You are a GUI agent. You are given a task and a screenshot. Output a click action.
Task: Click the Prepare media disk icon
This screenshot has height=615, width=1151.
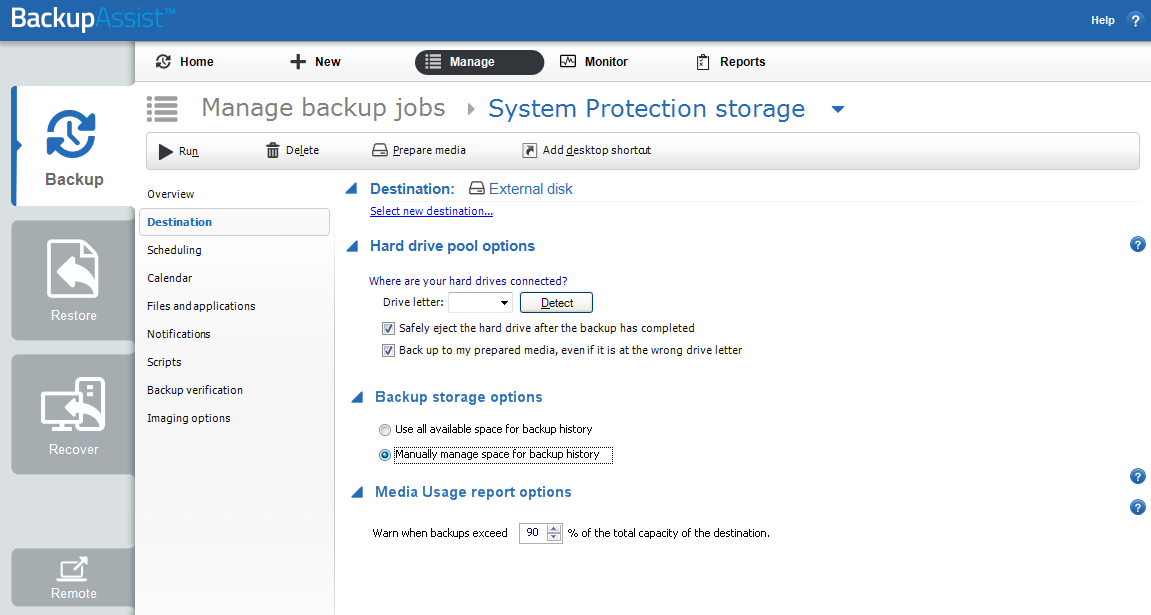pos(380,150)
